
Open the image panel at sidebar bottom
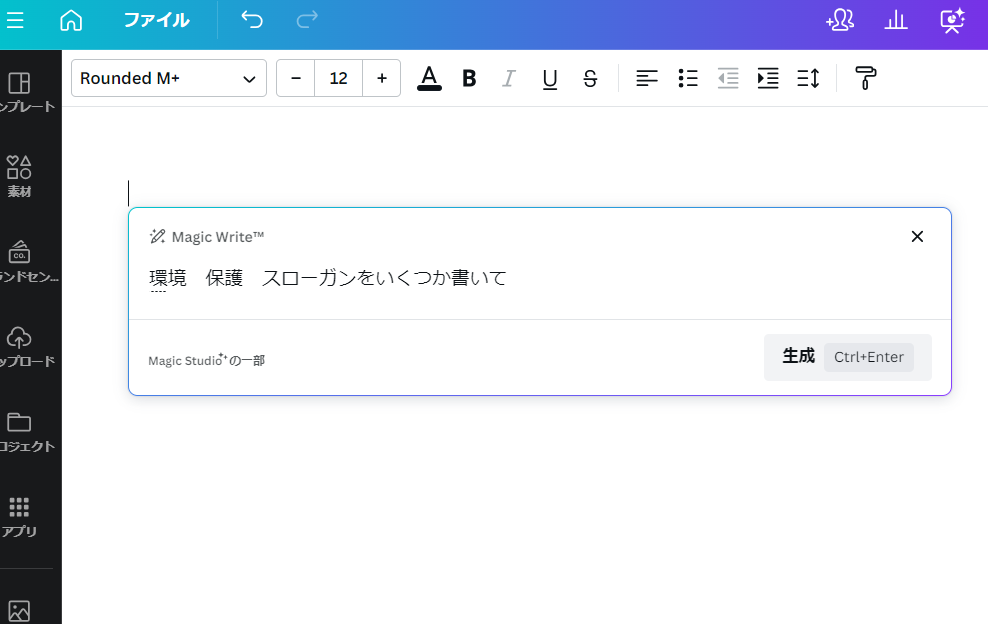coord(19,610)
